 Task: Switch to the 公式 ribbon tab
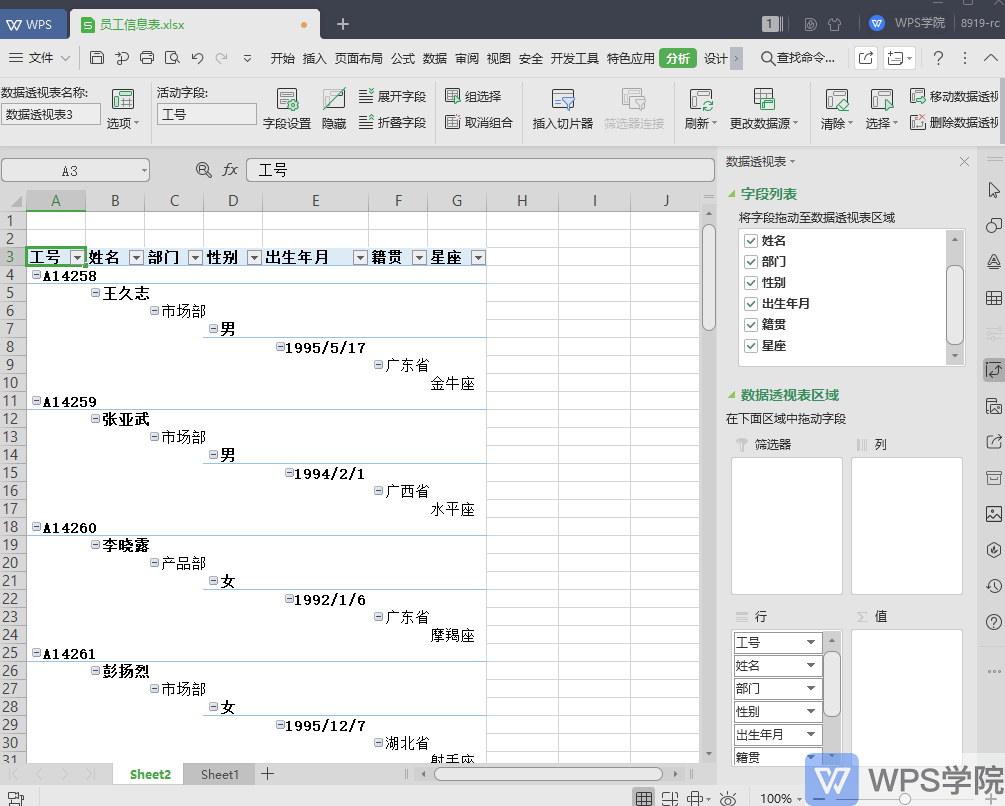click(x=403, y=58)
